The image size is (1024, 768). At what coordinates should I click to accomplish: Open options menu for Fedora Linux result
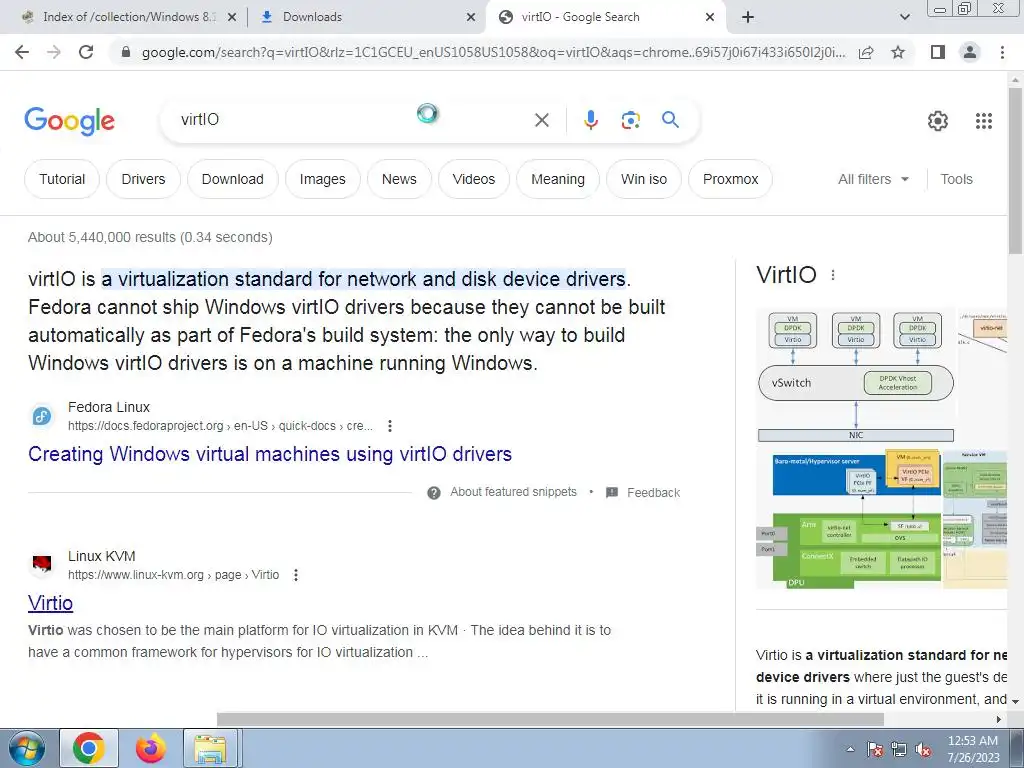coord(390,426)
